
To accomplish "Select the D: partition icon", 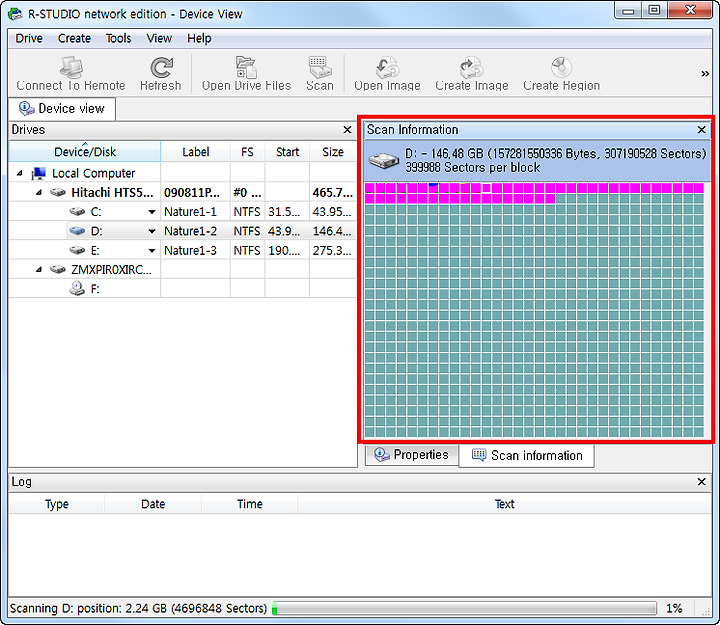I will (77, 231).
